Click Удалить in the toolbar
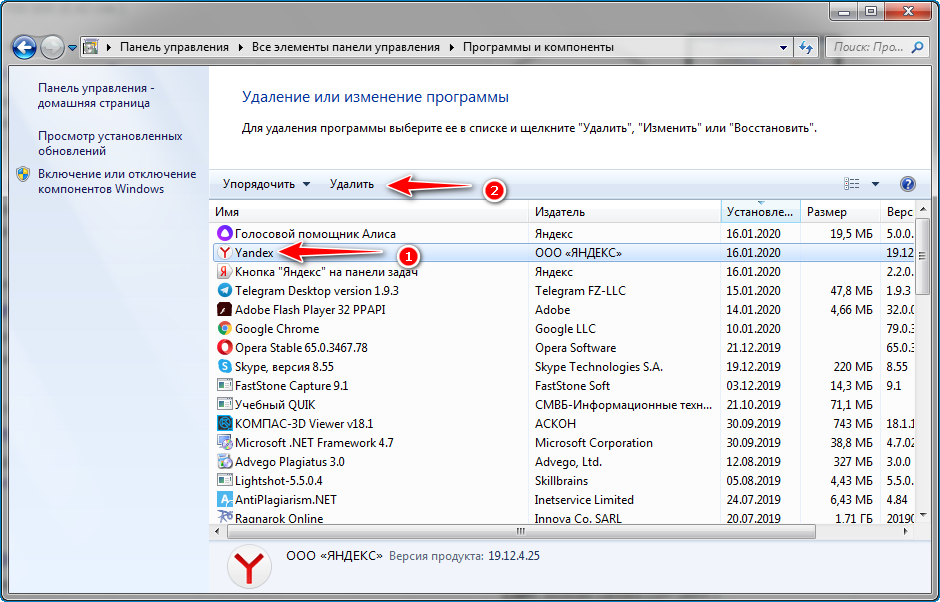 coord(352,184)
